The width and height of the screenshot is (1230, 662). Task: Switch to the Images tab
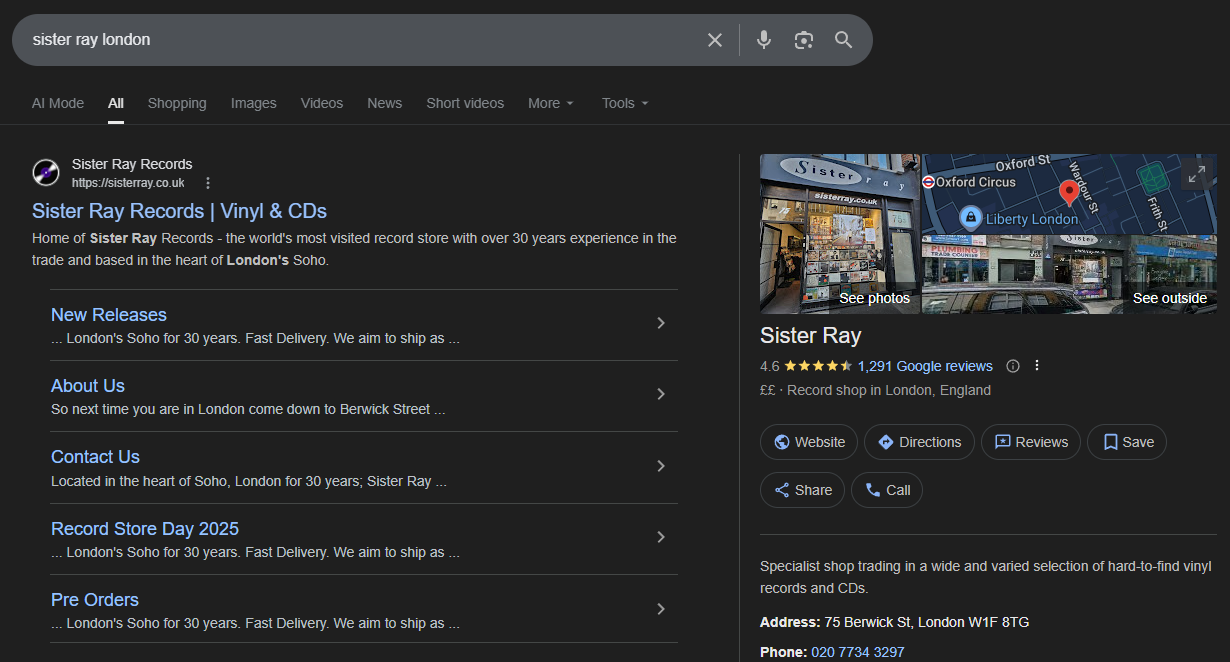(x=253, y=103)
